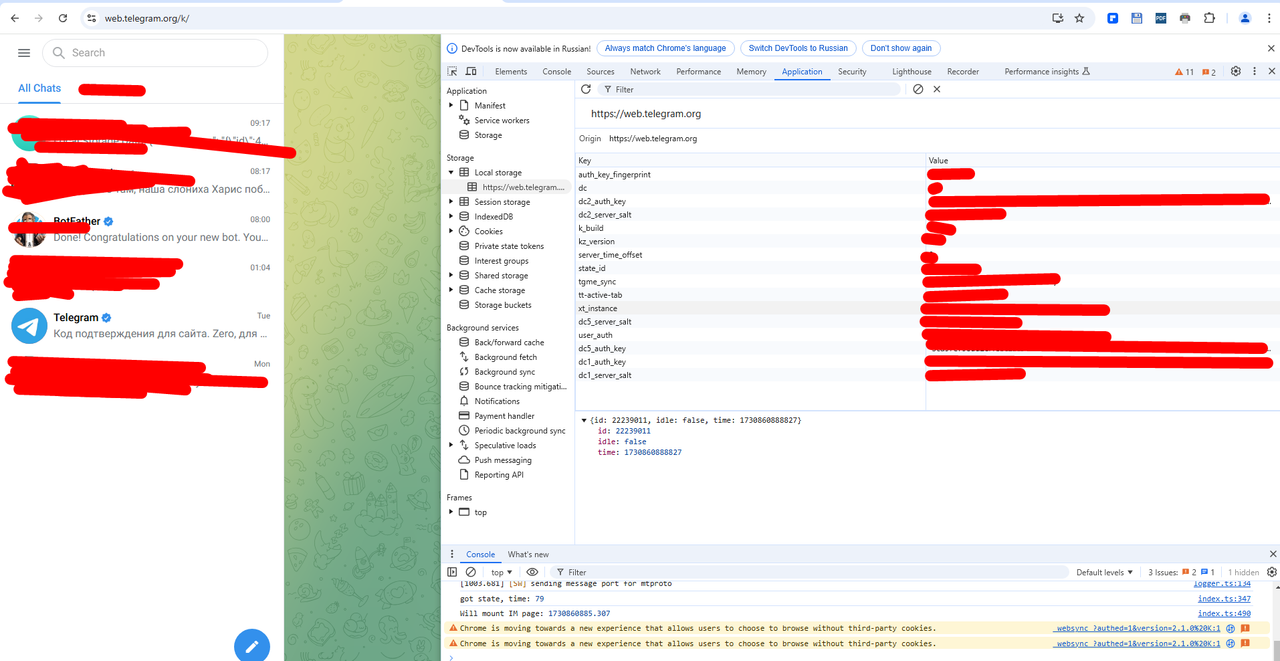The image size is (1280, 661).
Task: Open the Sources panel
Action: [600, 71]
